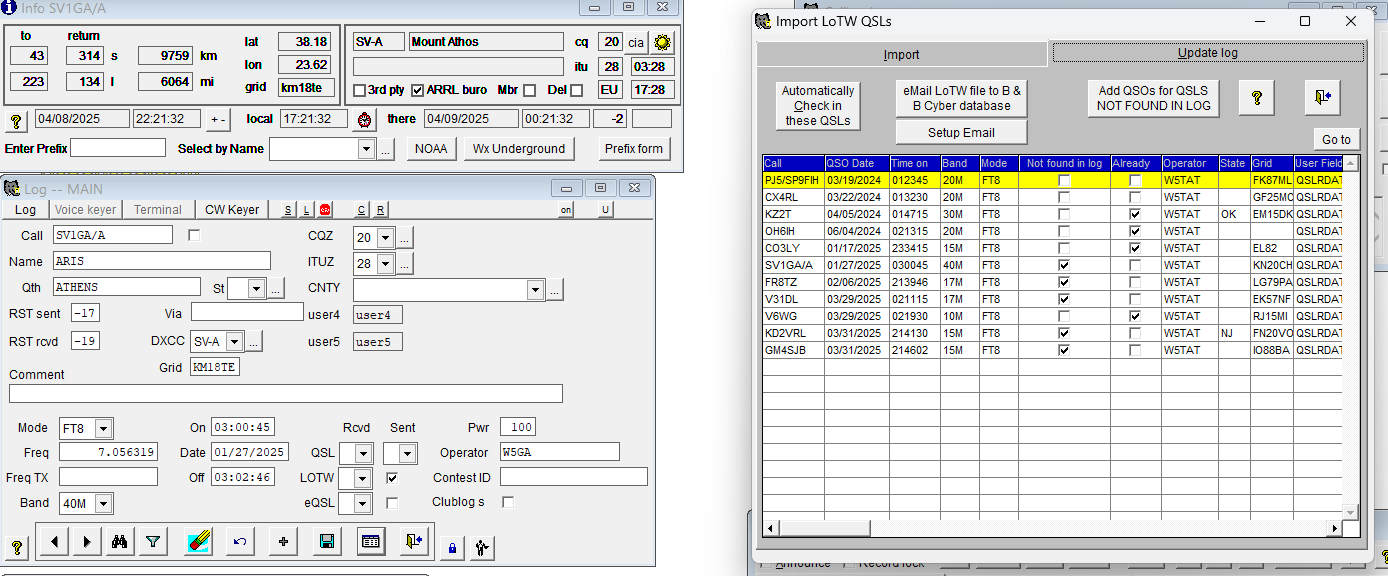Viewport: 1388px width, 576px height.
Task: Open search with binoculars icon
Action: pos(120,541)
